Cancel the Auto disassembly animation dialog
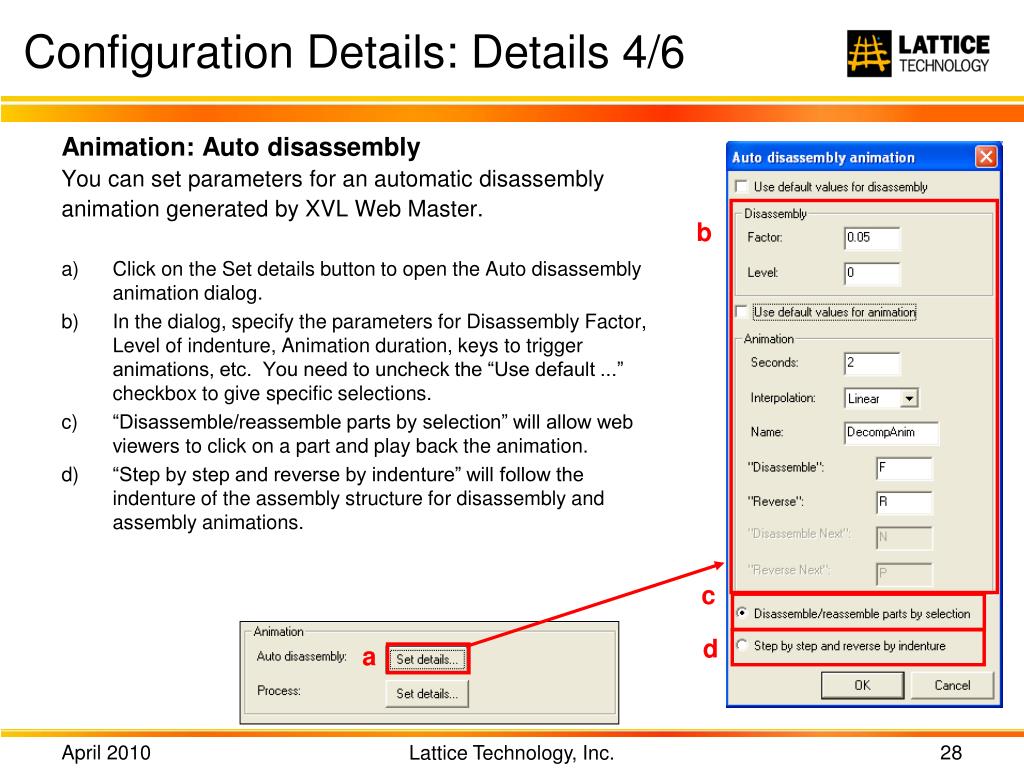Image resolution: width=1024 pixels, height=768 pixels. [952, 685]
